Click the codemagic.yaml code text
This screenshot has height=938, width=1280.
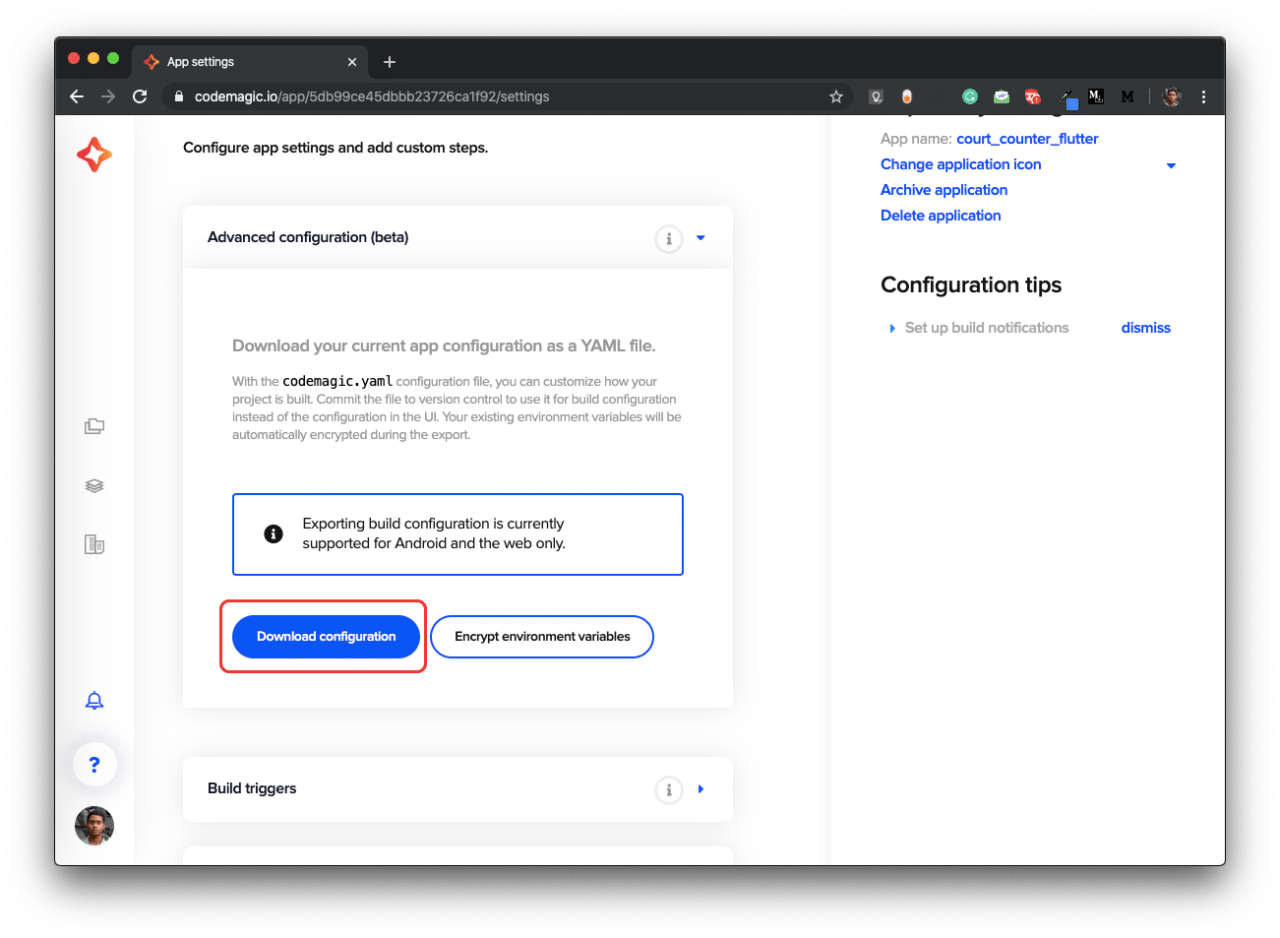(338, 381)
